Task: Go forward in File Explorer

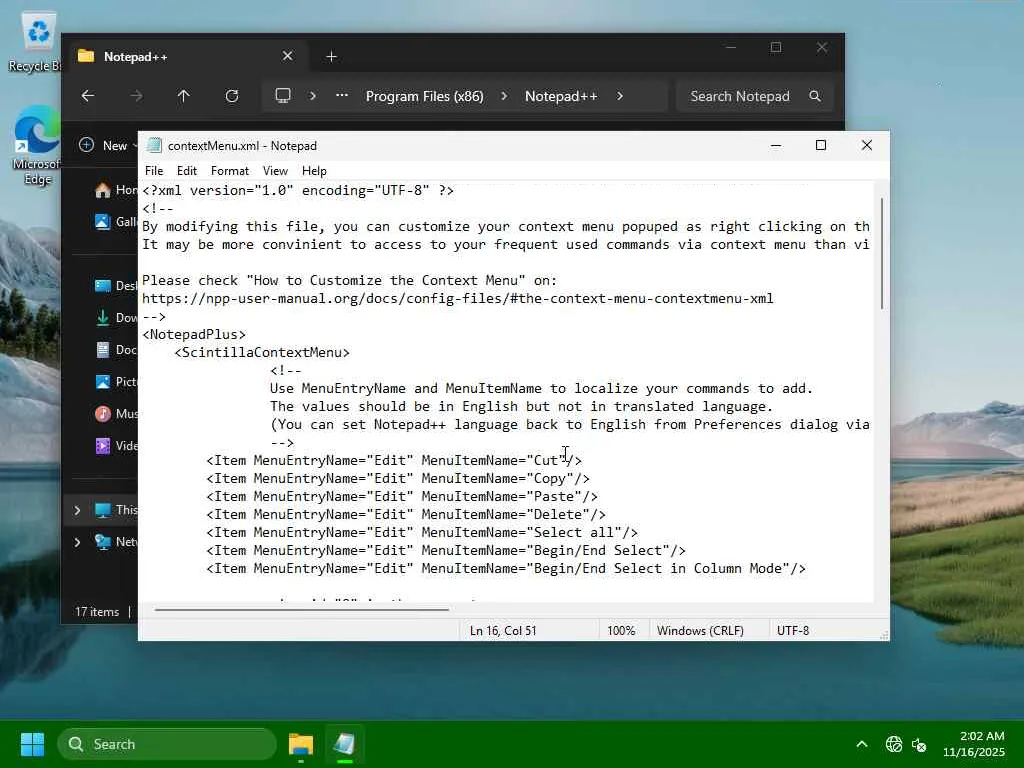Action: click(x=136, y=96)
